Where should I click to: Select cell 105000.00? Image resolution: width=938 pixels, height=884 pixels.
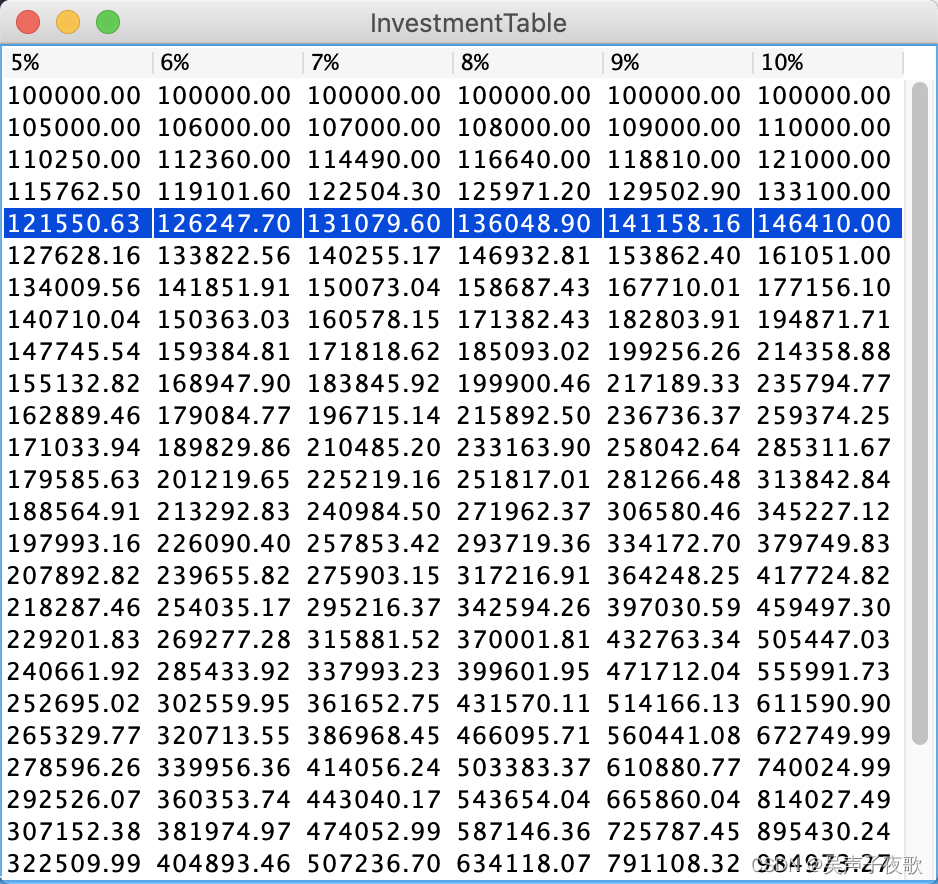(78, 127)
